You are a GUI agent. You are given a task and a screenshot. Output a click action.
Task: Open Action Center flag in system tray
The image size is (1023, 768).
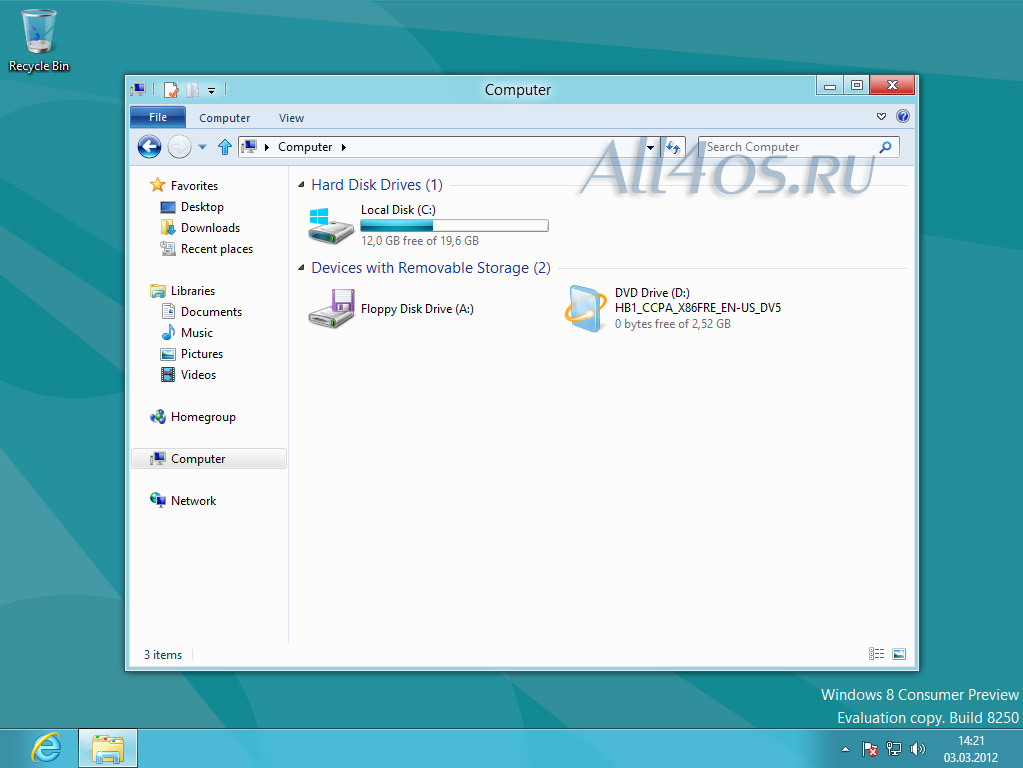tap(870, 749)
